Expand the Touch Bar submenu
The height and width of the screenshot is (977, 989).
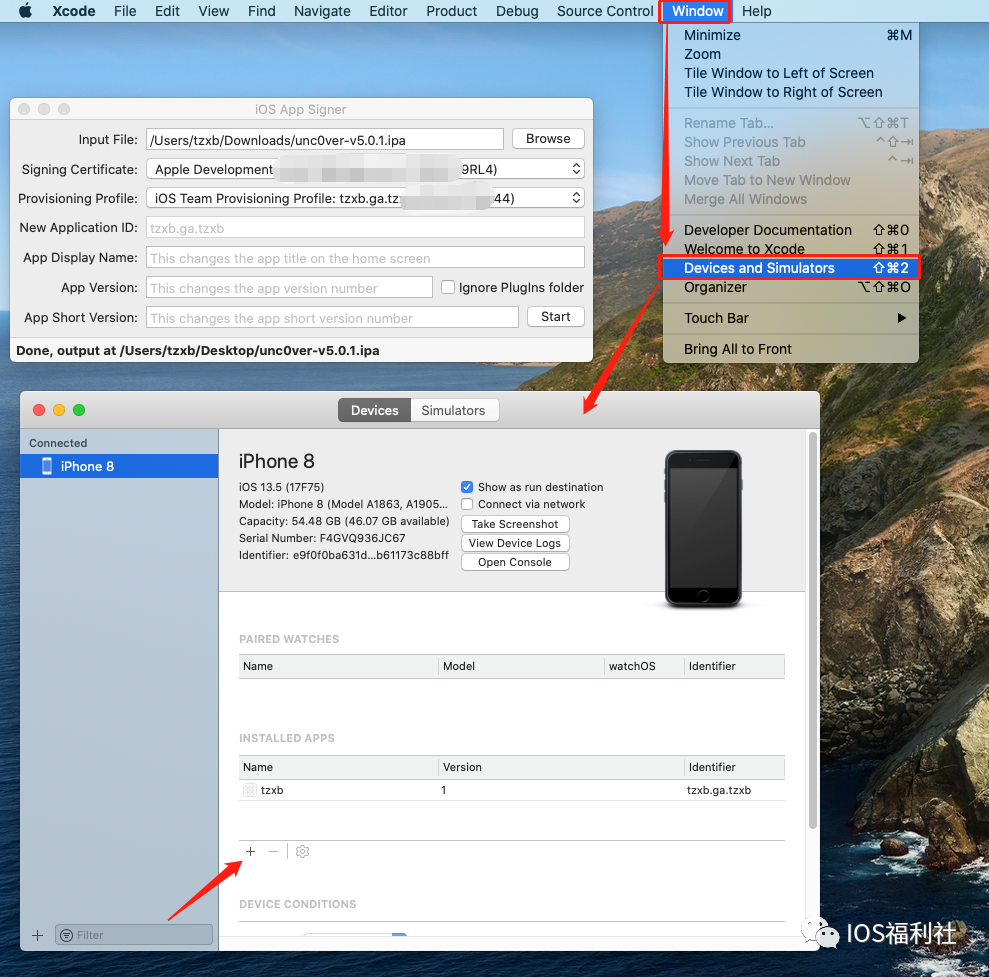click(790, 318)
